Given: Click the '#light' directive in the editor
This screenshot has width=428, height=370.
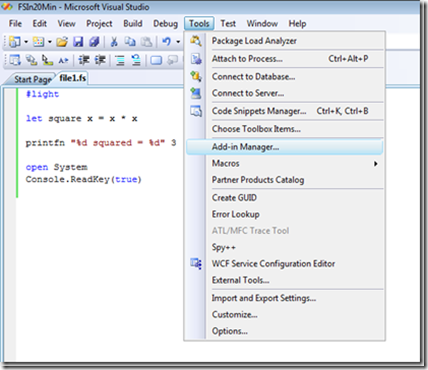Looking at the screenshot, I should [x=42, y=94].
